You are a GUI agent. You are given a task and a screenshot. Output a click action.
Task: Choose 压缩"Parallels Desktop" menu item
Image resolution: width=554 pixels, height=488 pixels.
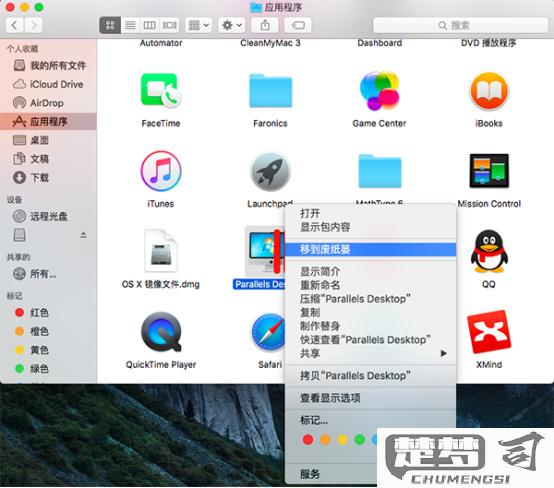(370, 299)
